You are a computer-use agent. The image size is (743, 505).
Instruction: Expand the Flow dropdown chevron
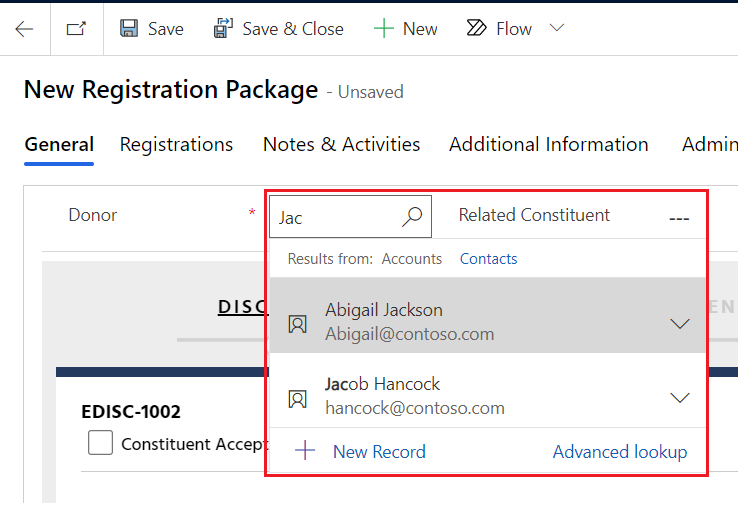557,29
